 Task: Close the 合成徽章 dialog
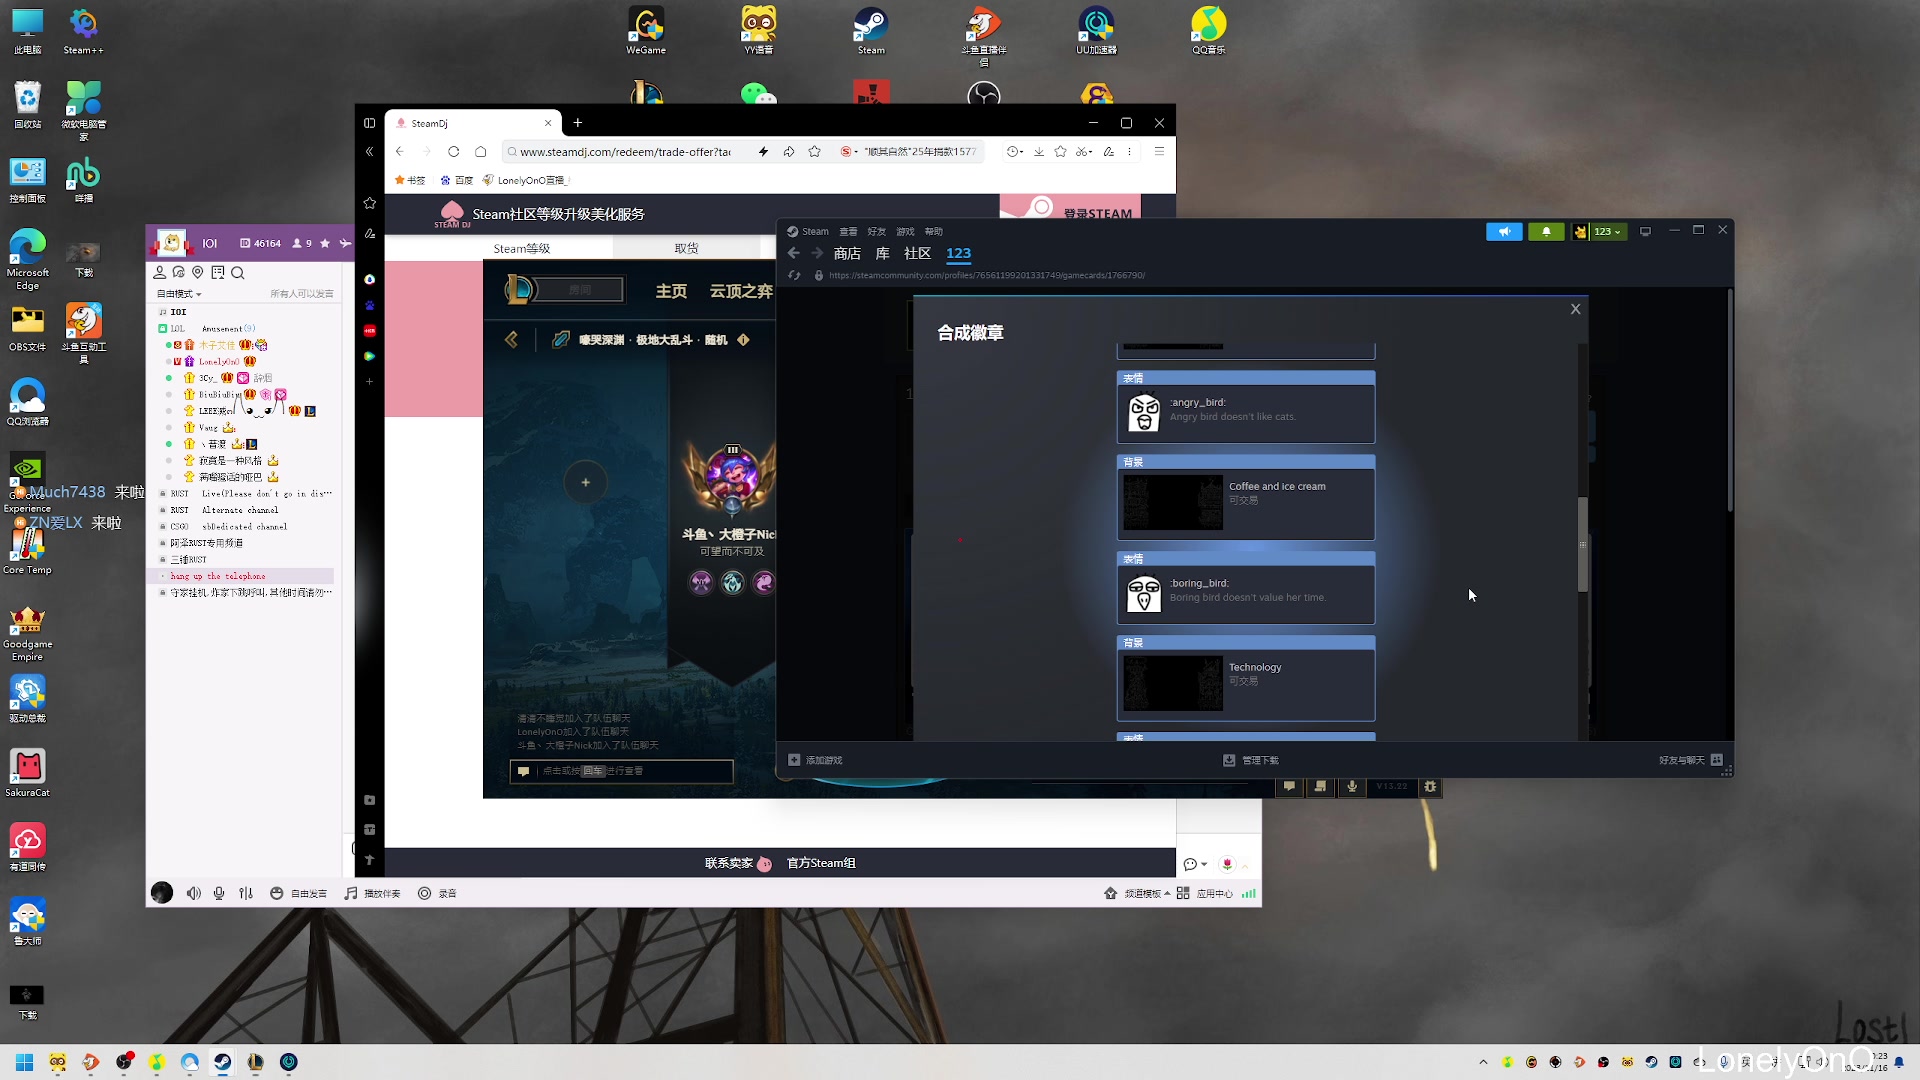click(x=1575, y=309)
